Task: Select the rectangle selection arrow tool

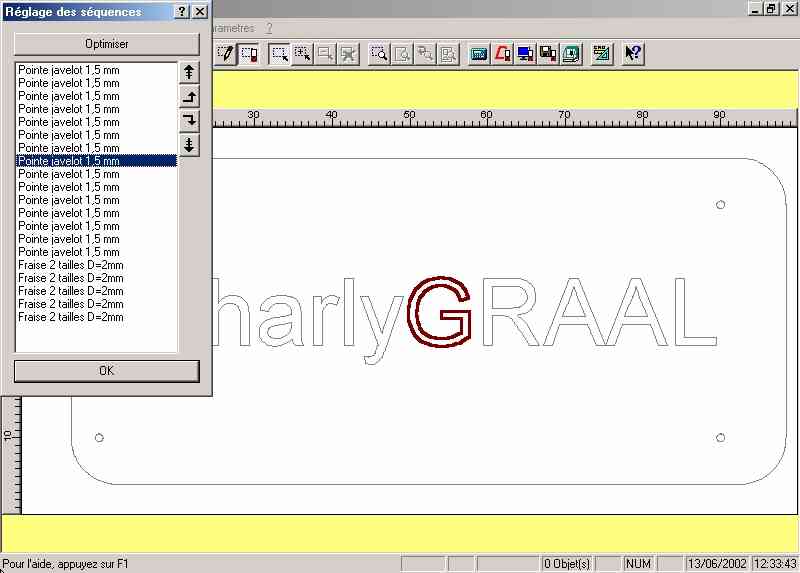Action: coord(280,54)
